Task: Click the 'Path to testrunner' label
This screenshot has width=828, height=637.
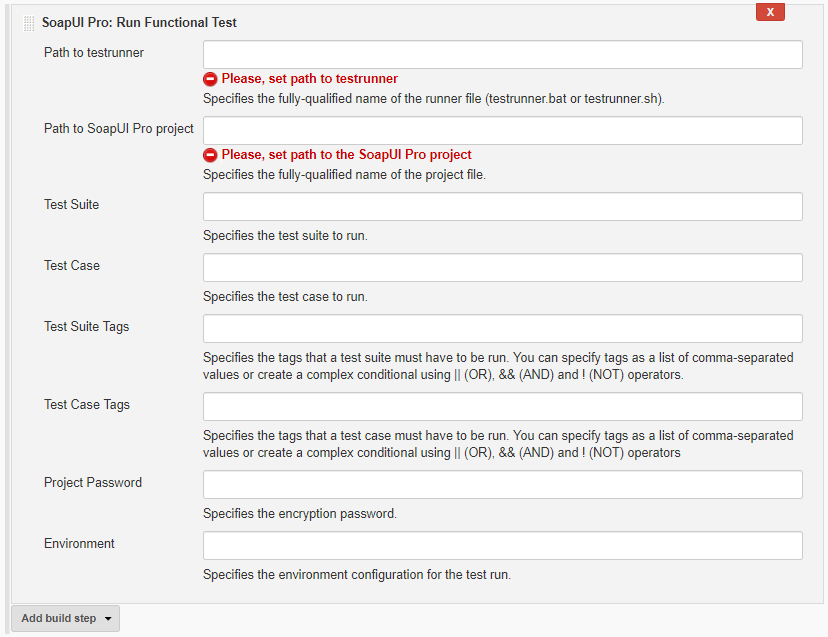Action: coord(93,53)
